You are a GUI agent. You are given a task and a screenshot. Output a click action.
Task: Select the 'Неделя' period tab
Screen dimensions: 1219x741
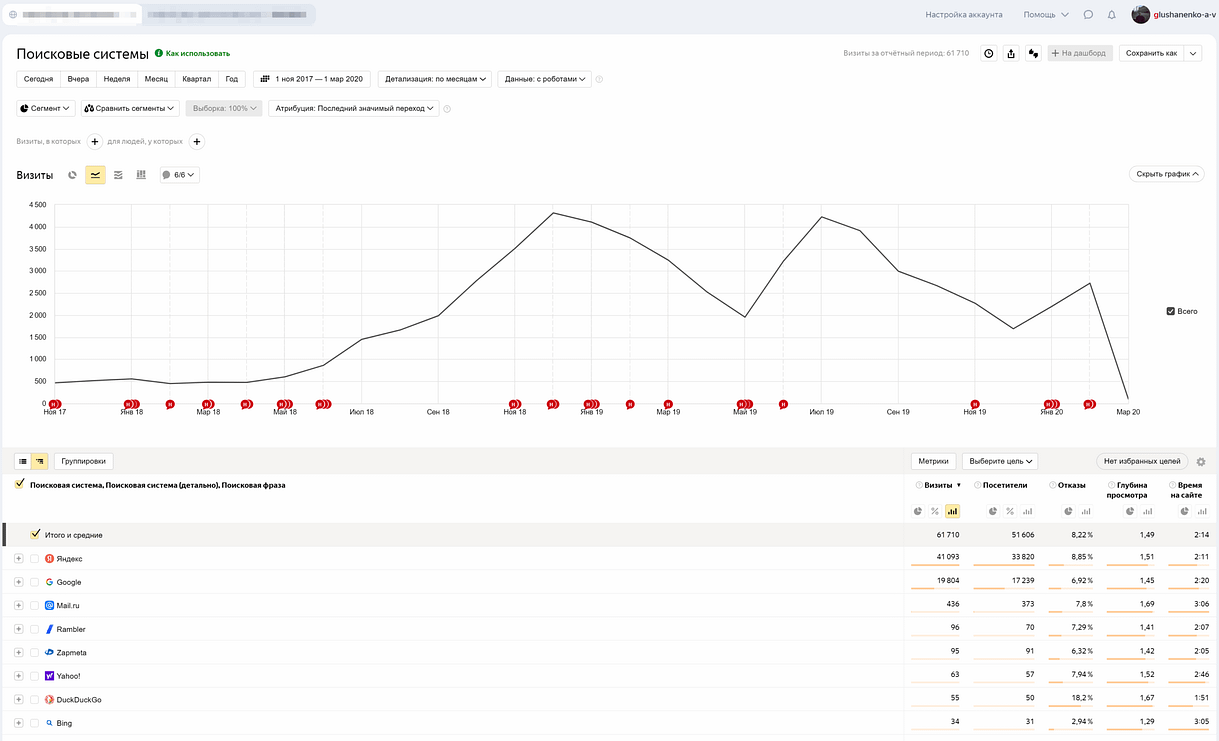point(116,79)
